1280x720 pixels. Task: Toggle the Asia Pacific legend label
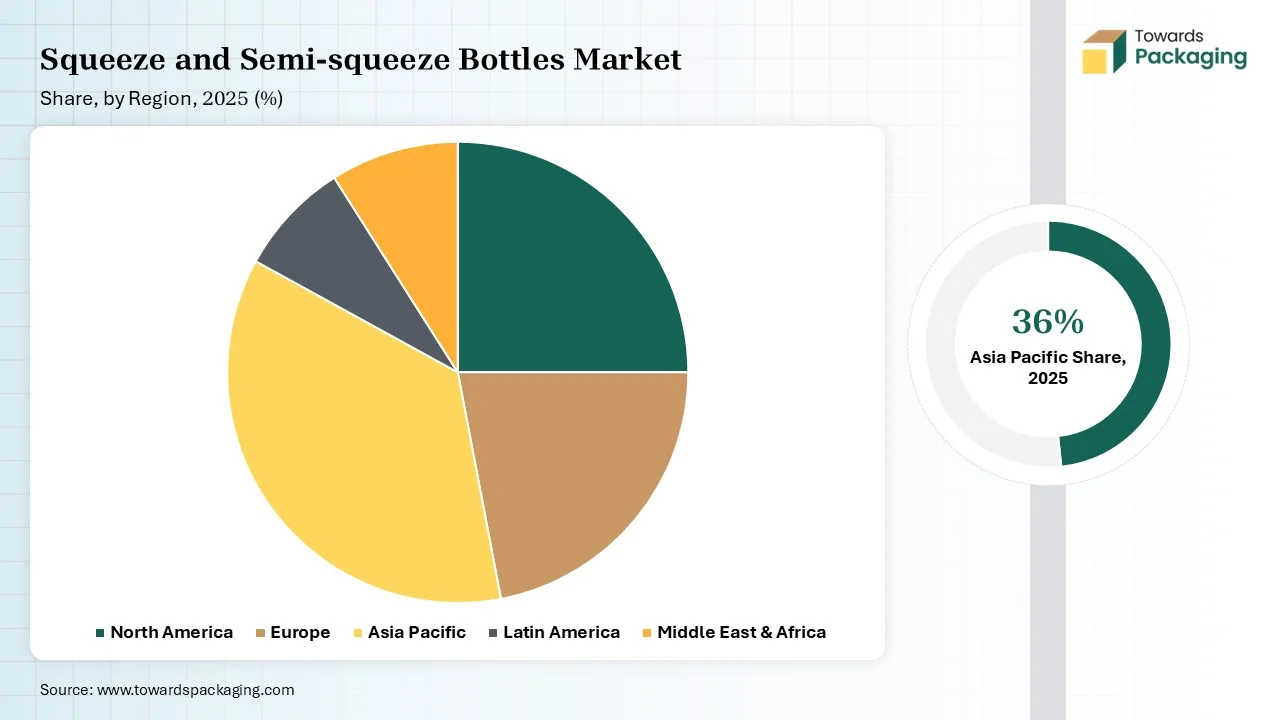click(416, 633)
